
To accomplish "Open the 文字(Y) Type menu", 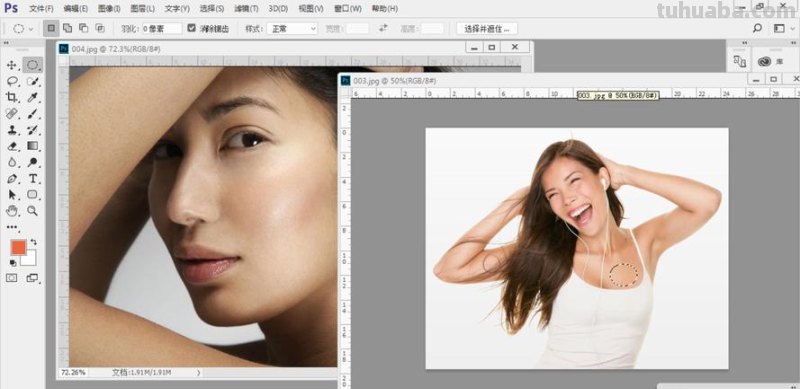I will [x=177, y=9].
